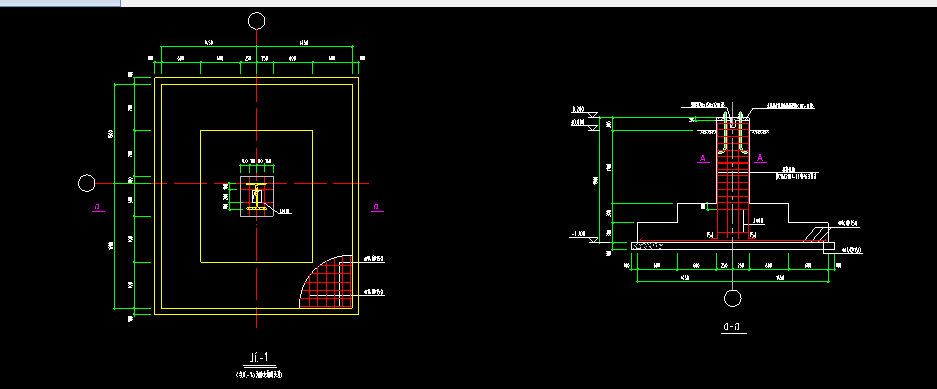Select the white base plate rectangle around the column
937x389 pixels.
(257, 197)
